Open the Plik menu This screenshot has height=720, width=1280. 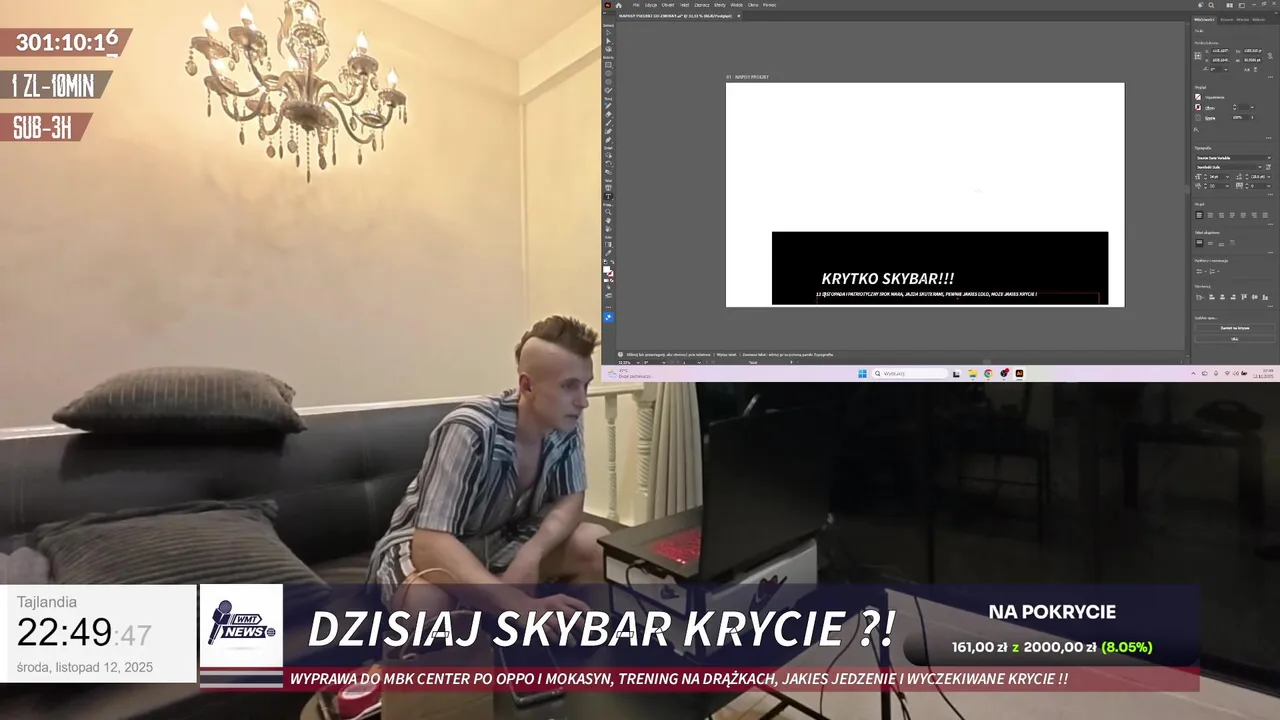pyautogui.click(x=636, y=5)
